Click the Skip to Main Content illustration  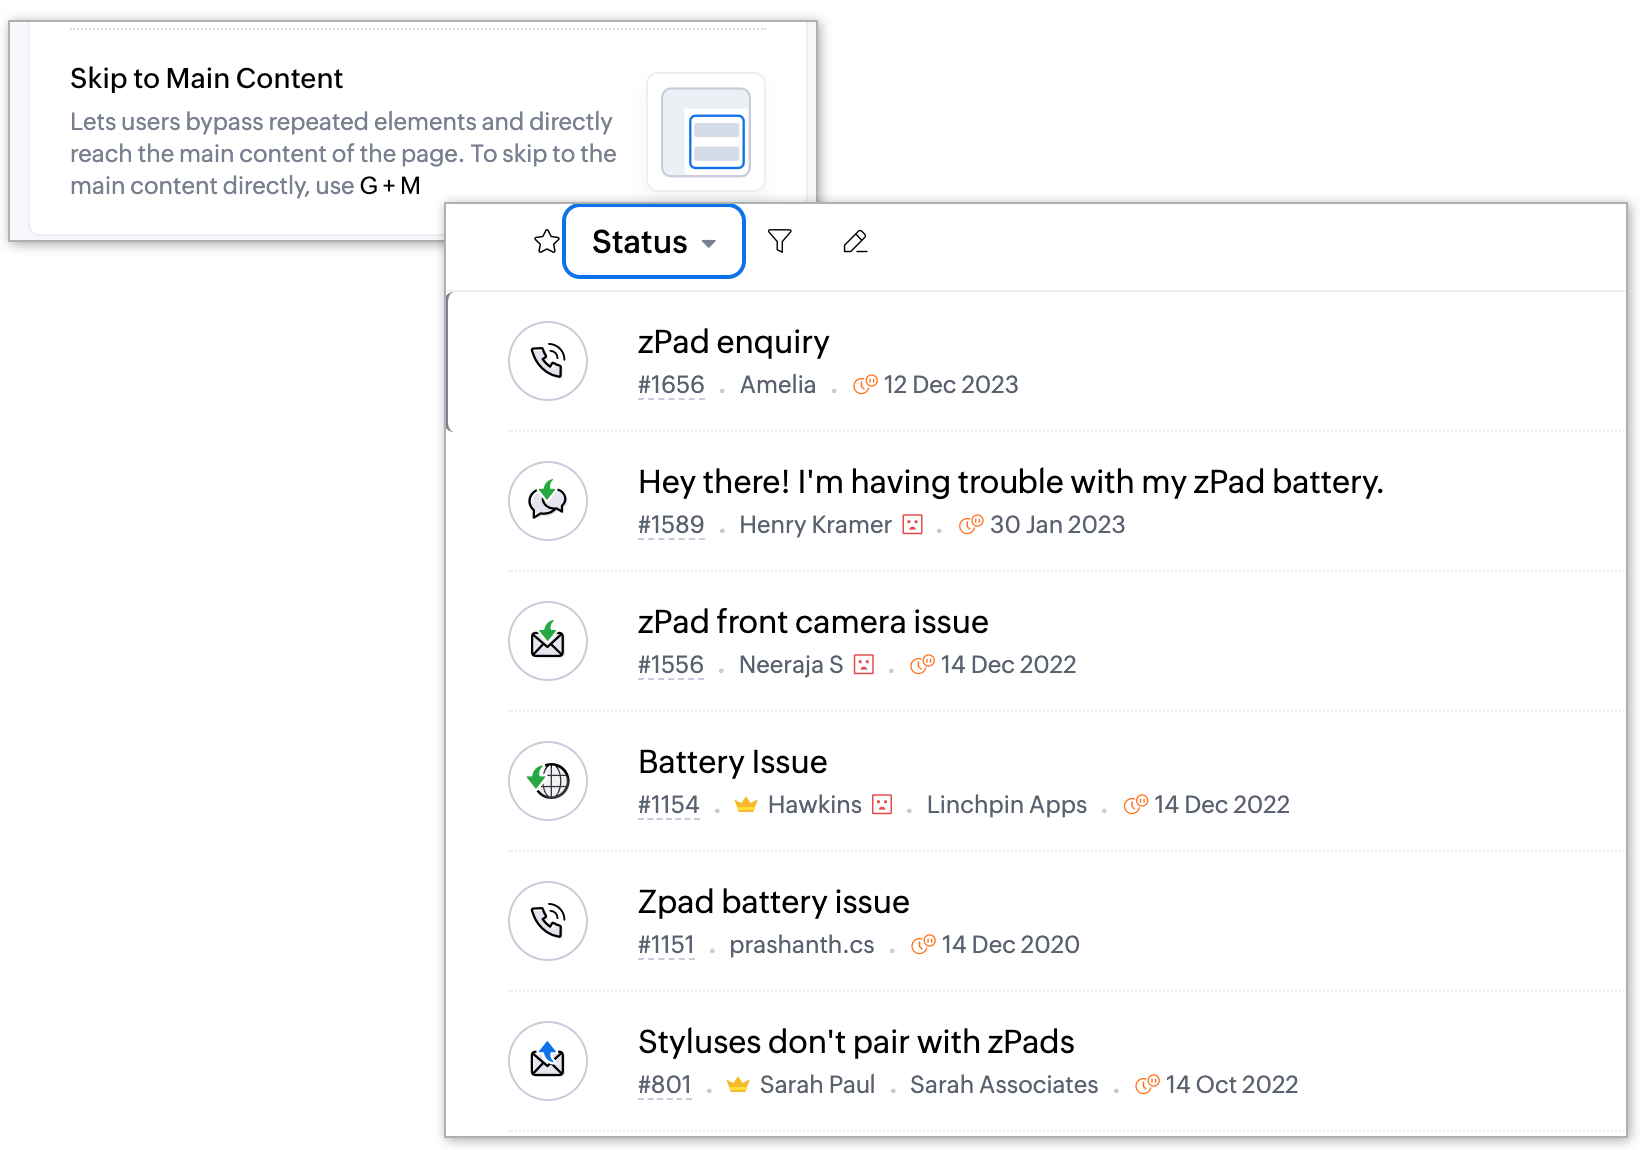coord(706,132)
